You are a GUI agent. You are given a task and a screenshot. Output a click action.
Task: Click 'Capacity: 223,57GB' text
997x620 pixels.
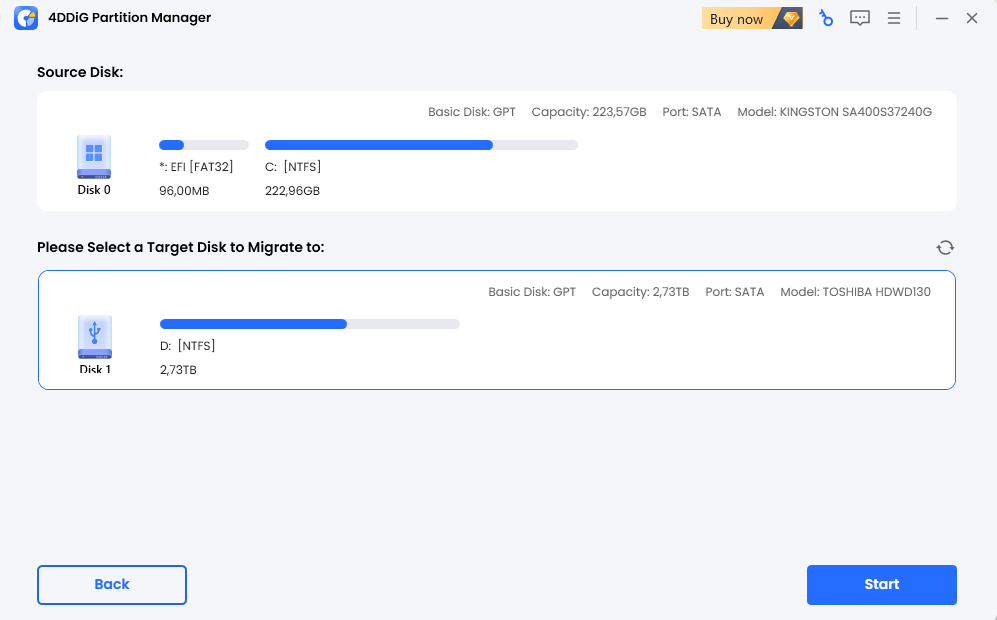589,112
